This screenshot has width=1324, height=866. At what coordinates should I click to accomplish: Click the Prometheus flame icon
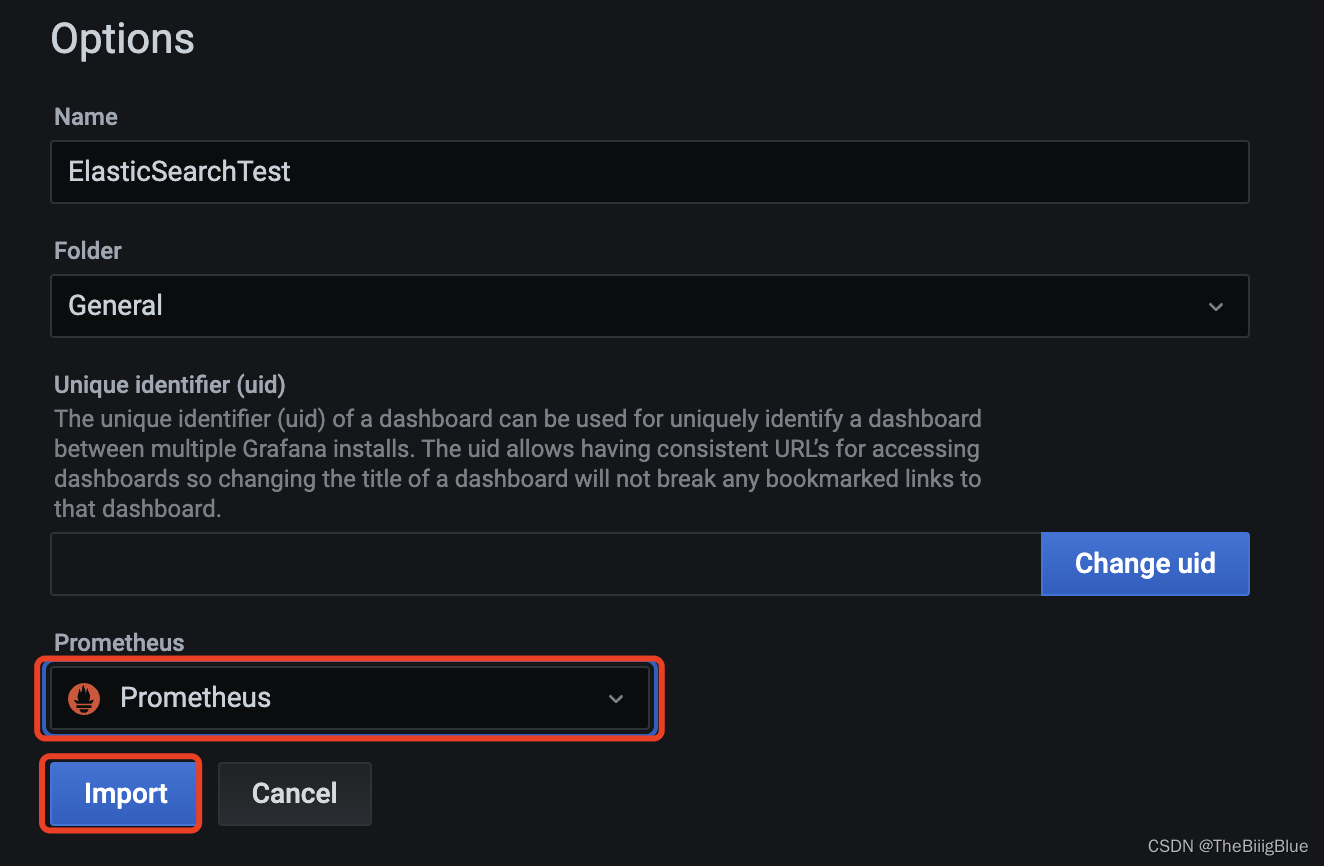84,698
